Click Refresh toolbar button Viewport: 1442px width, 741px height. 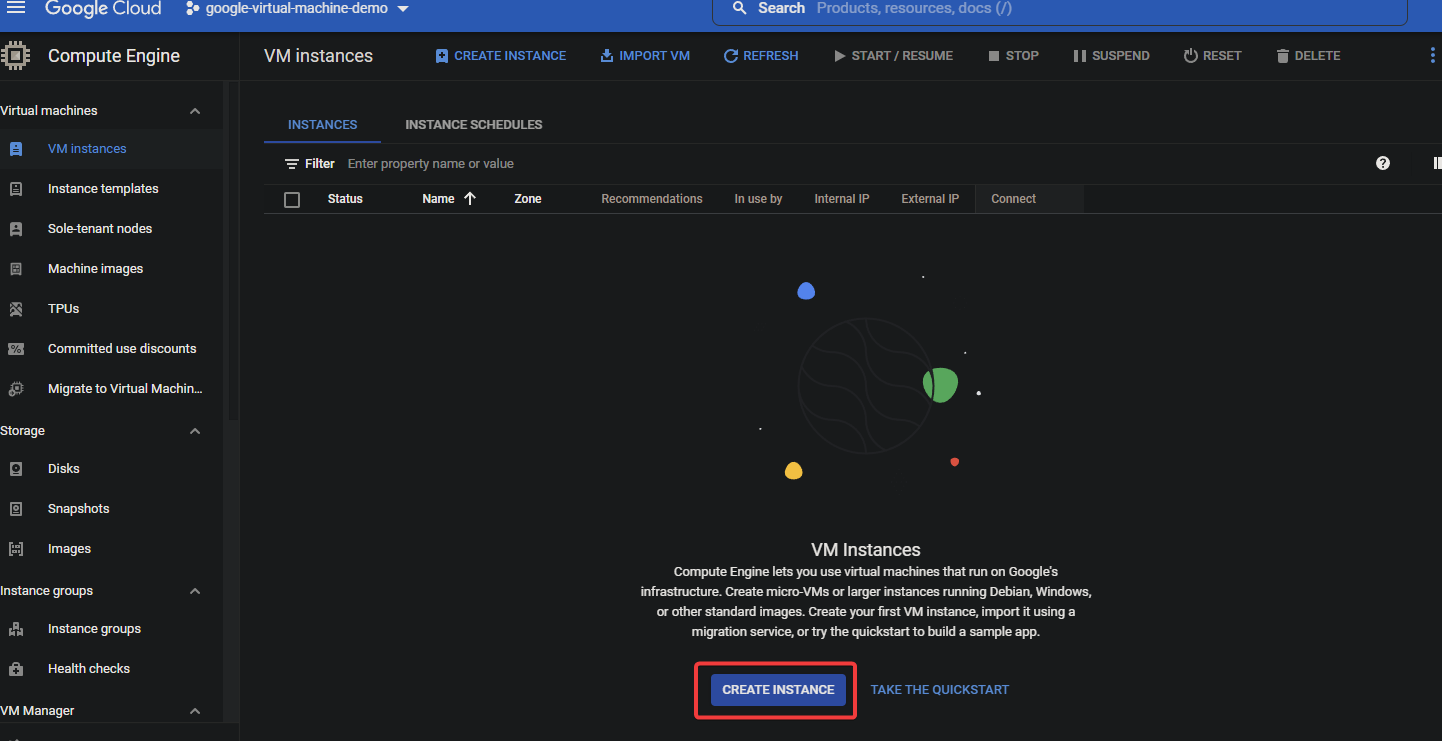point(761,56)
